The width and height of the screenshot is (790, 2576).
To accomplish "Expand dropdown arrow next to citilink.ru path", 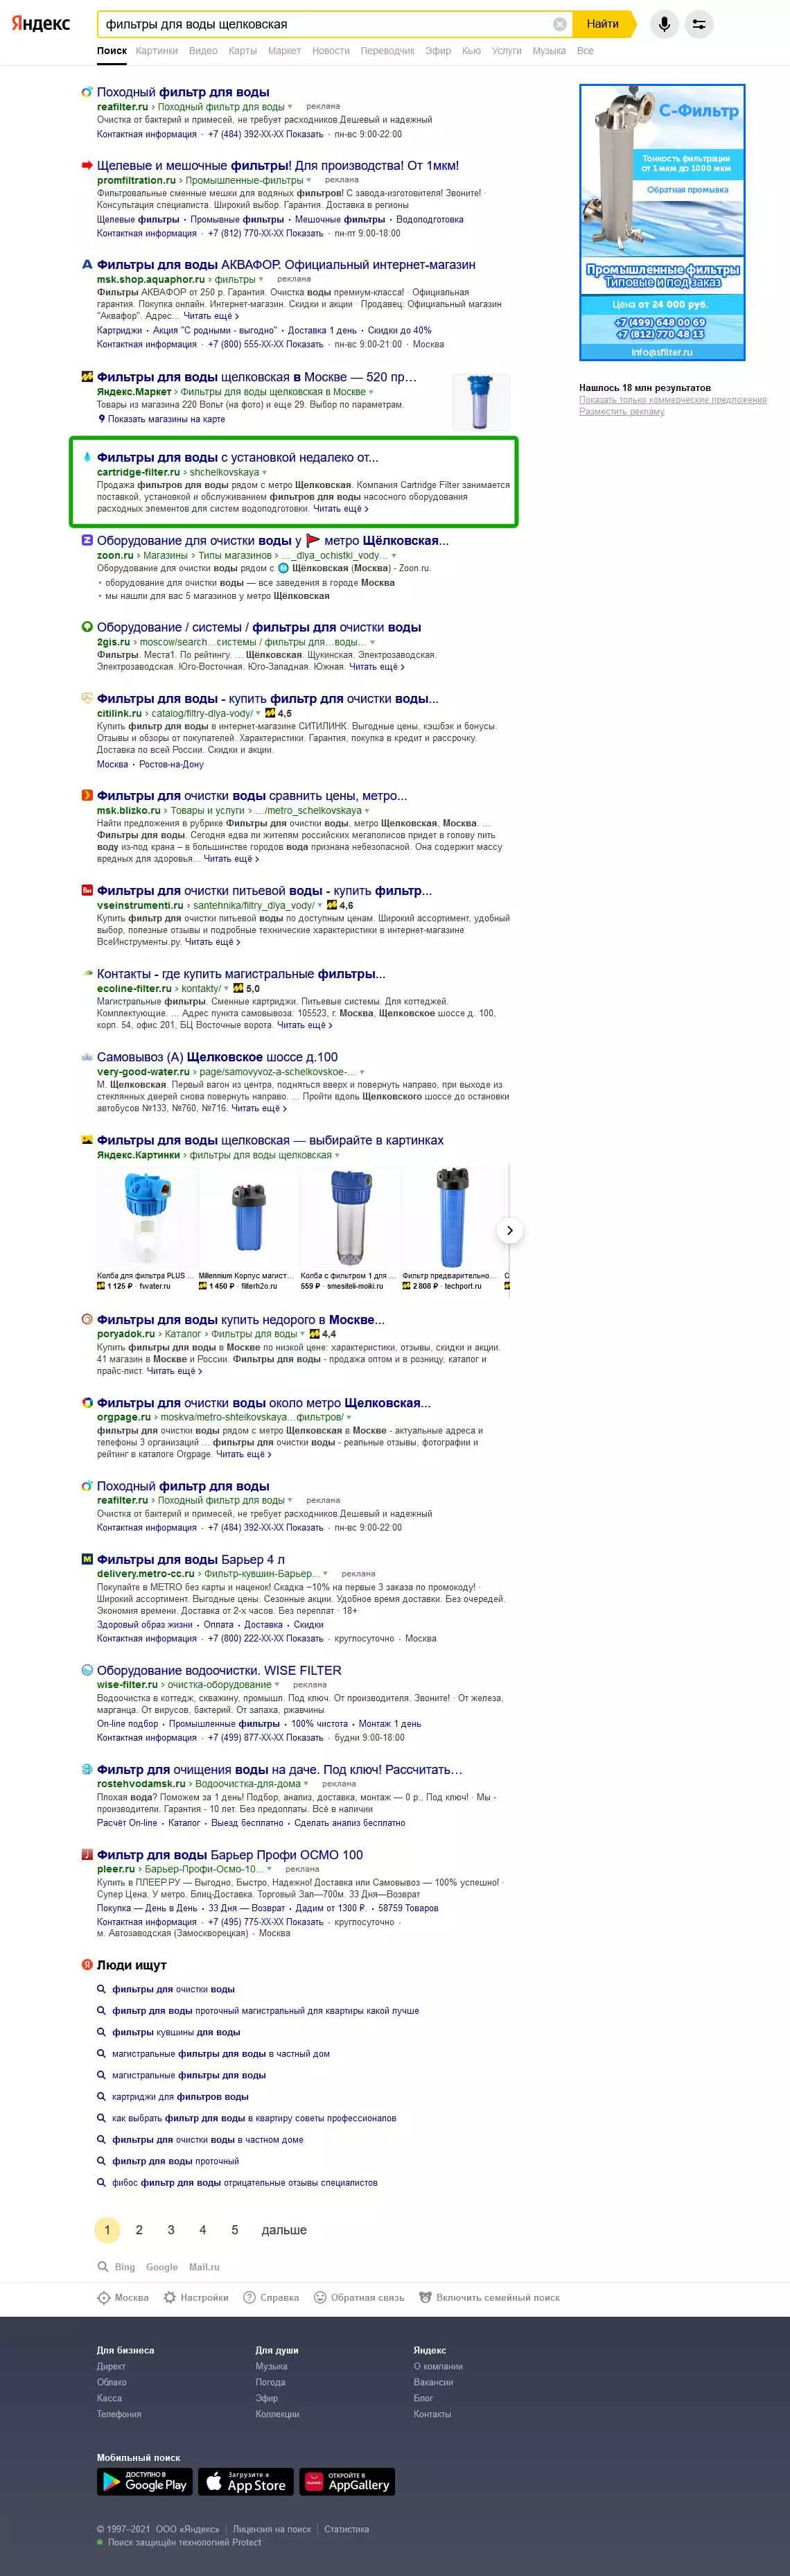I will tap(258, 713).
